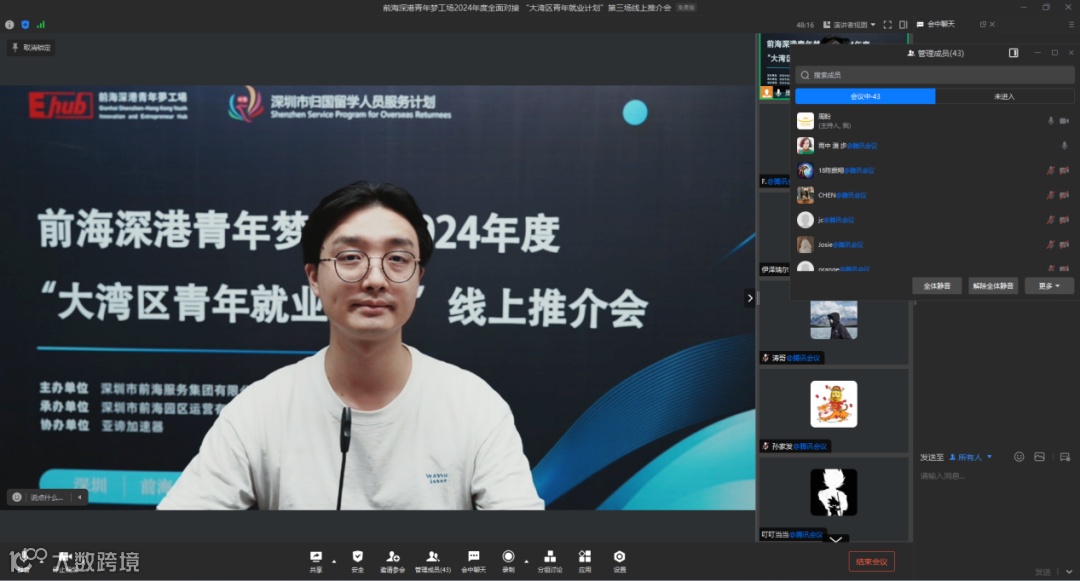Toggle the host's microphone in member list
Viewport: 1080px width, 581px height.
[1050, 121]
